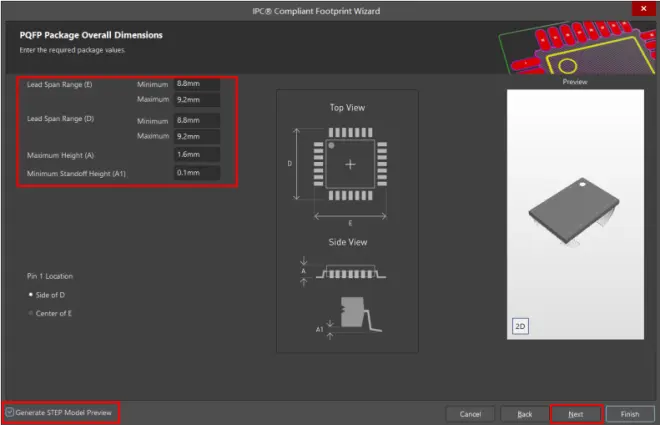The height and width of the screenshot is (425, 660).
Task: Click the 'Maximum Height (A)' label
Action: 60,155
